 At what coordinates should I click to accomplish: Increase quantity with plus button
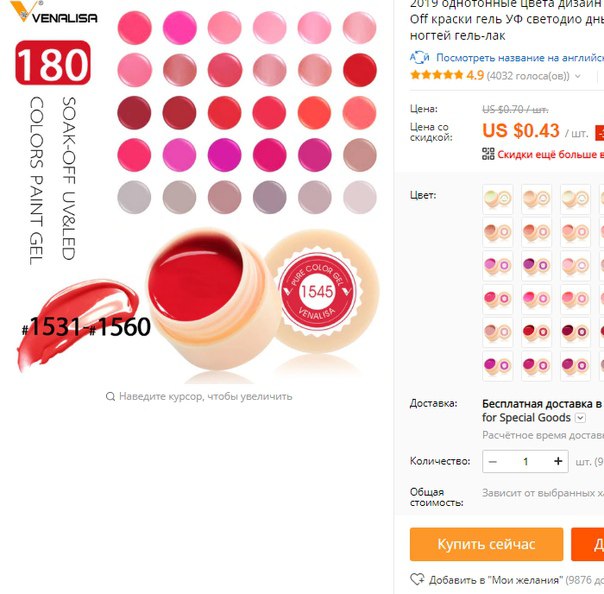point(558,461)
